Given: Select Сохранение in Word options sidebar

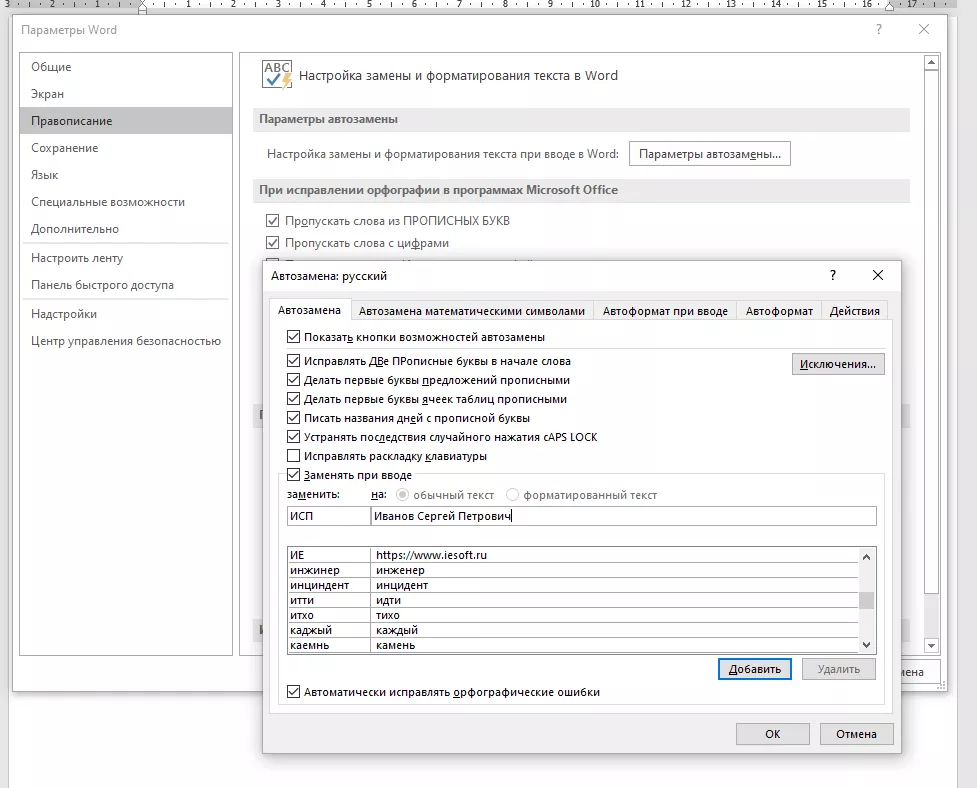Looking at the screenshot, I should (x=126, y=148).
